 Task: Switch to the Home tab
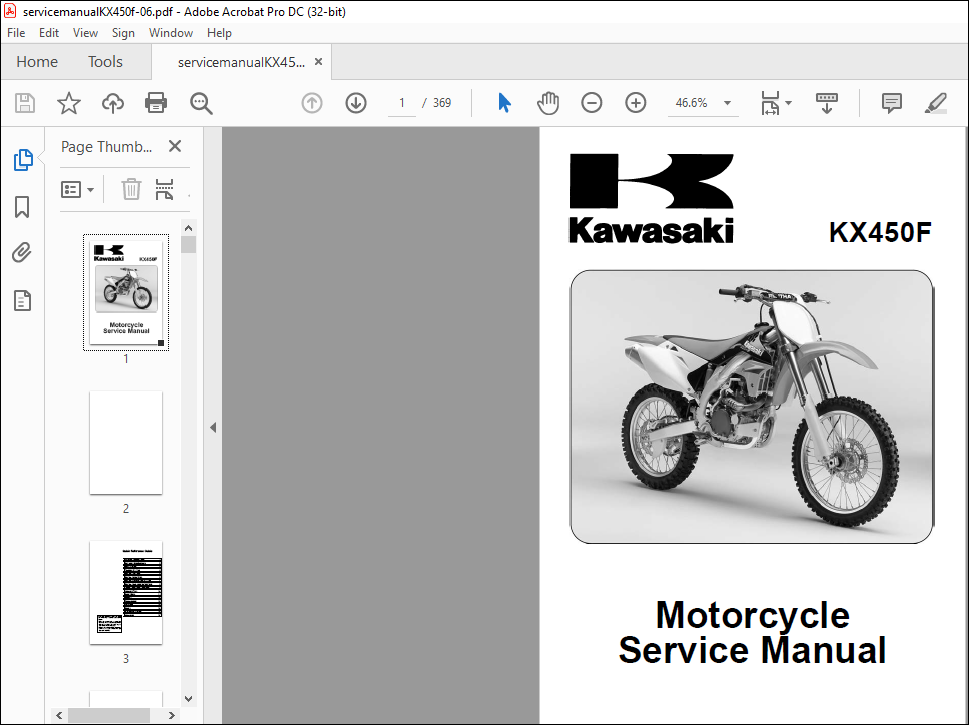pyautogui.click(x=37, y=62)
